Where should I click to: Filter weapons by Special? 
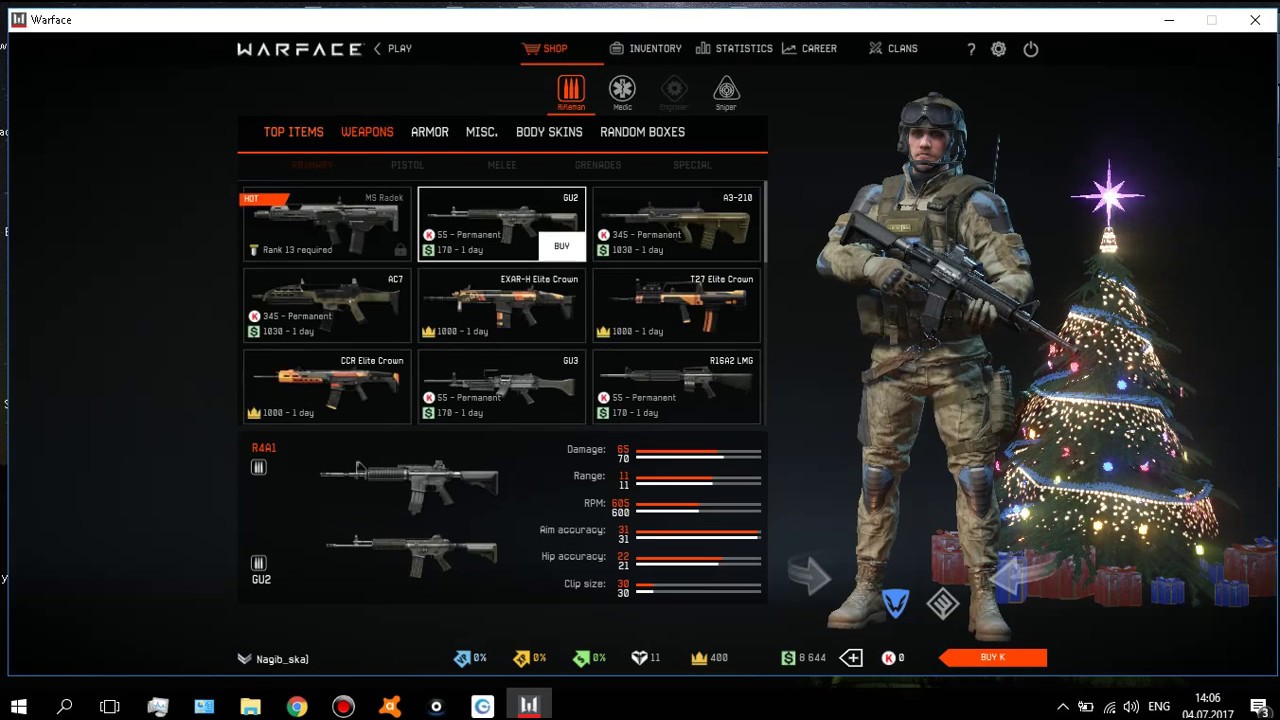692,165
